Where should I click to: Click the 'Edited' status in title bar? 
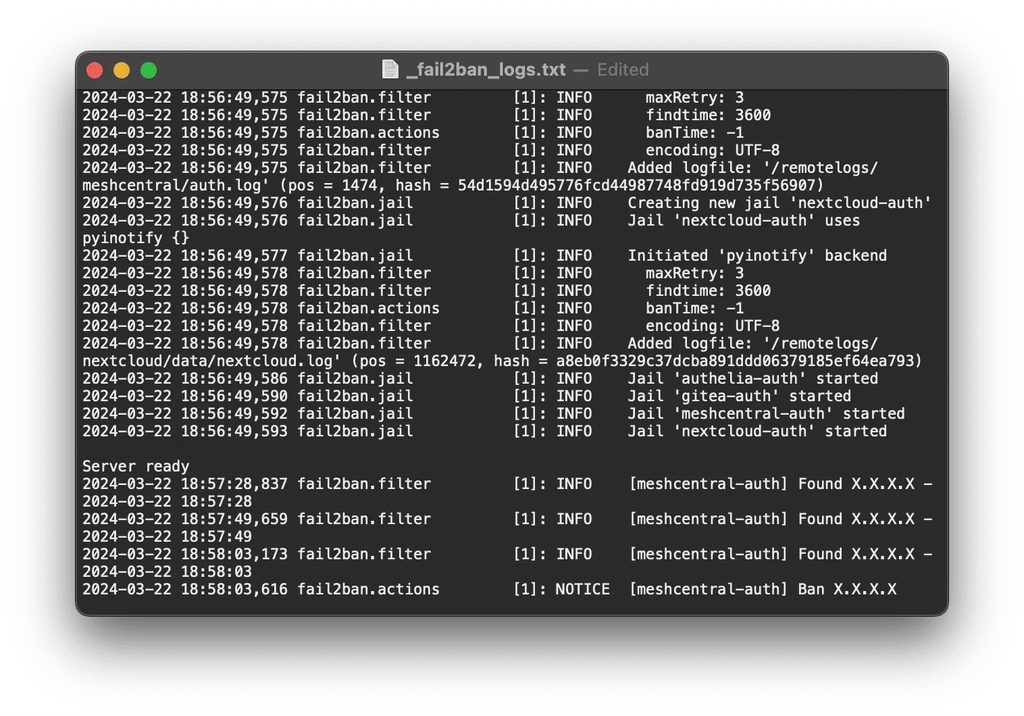point(623,69)
